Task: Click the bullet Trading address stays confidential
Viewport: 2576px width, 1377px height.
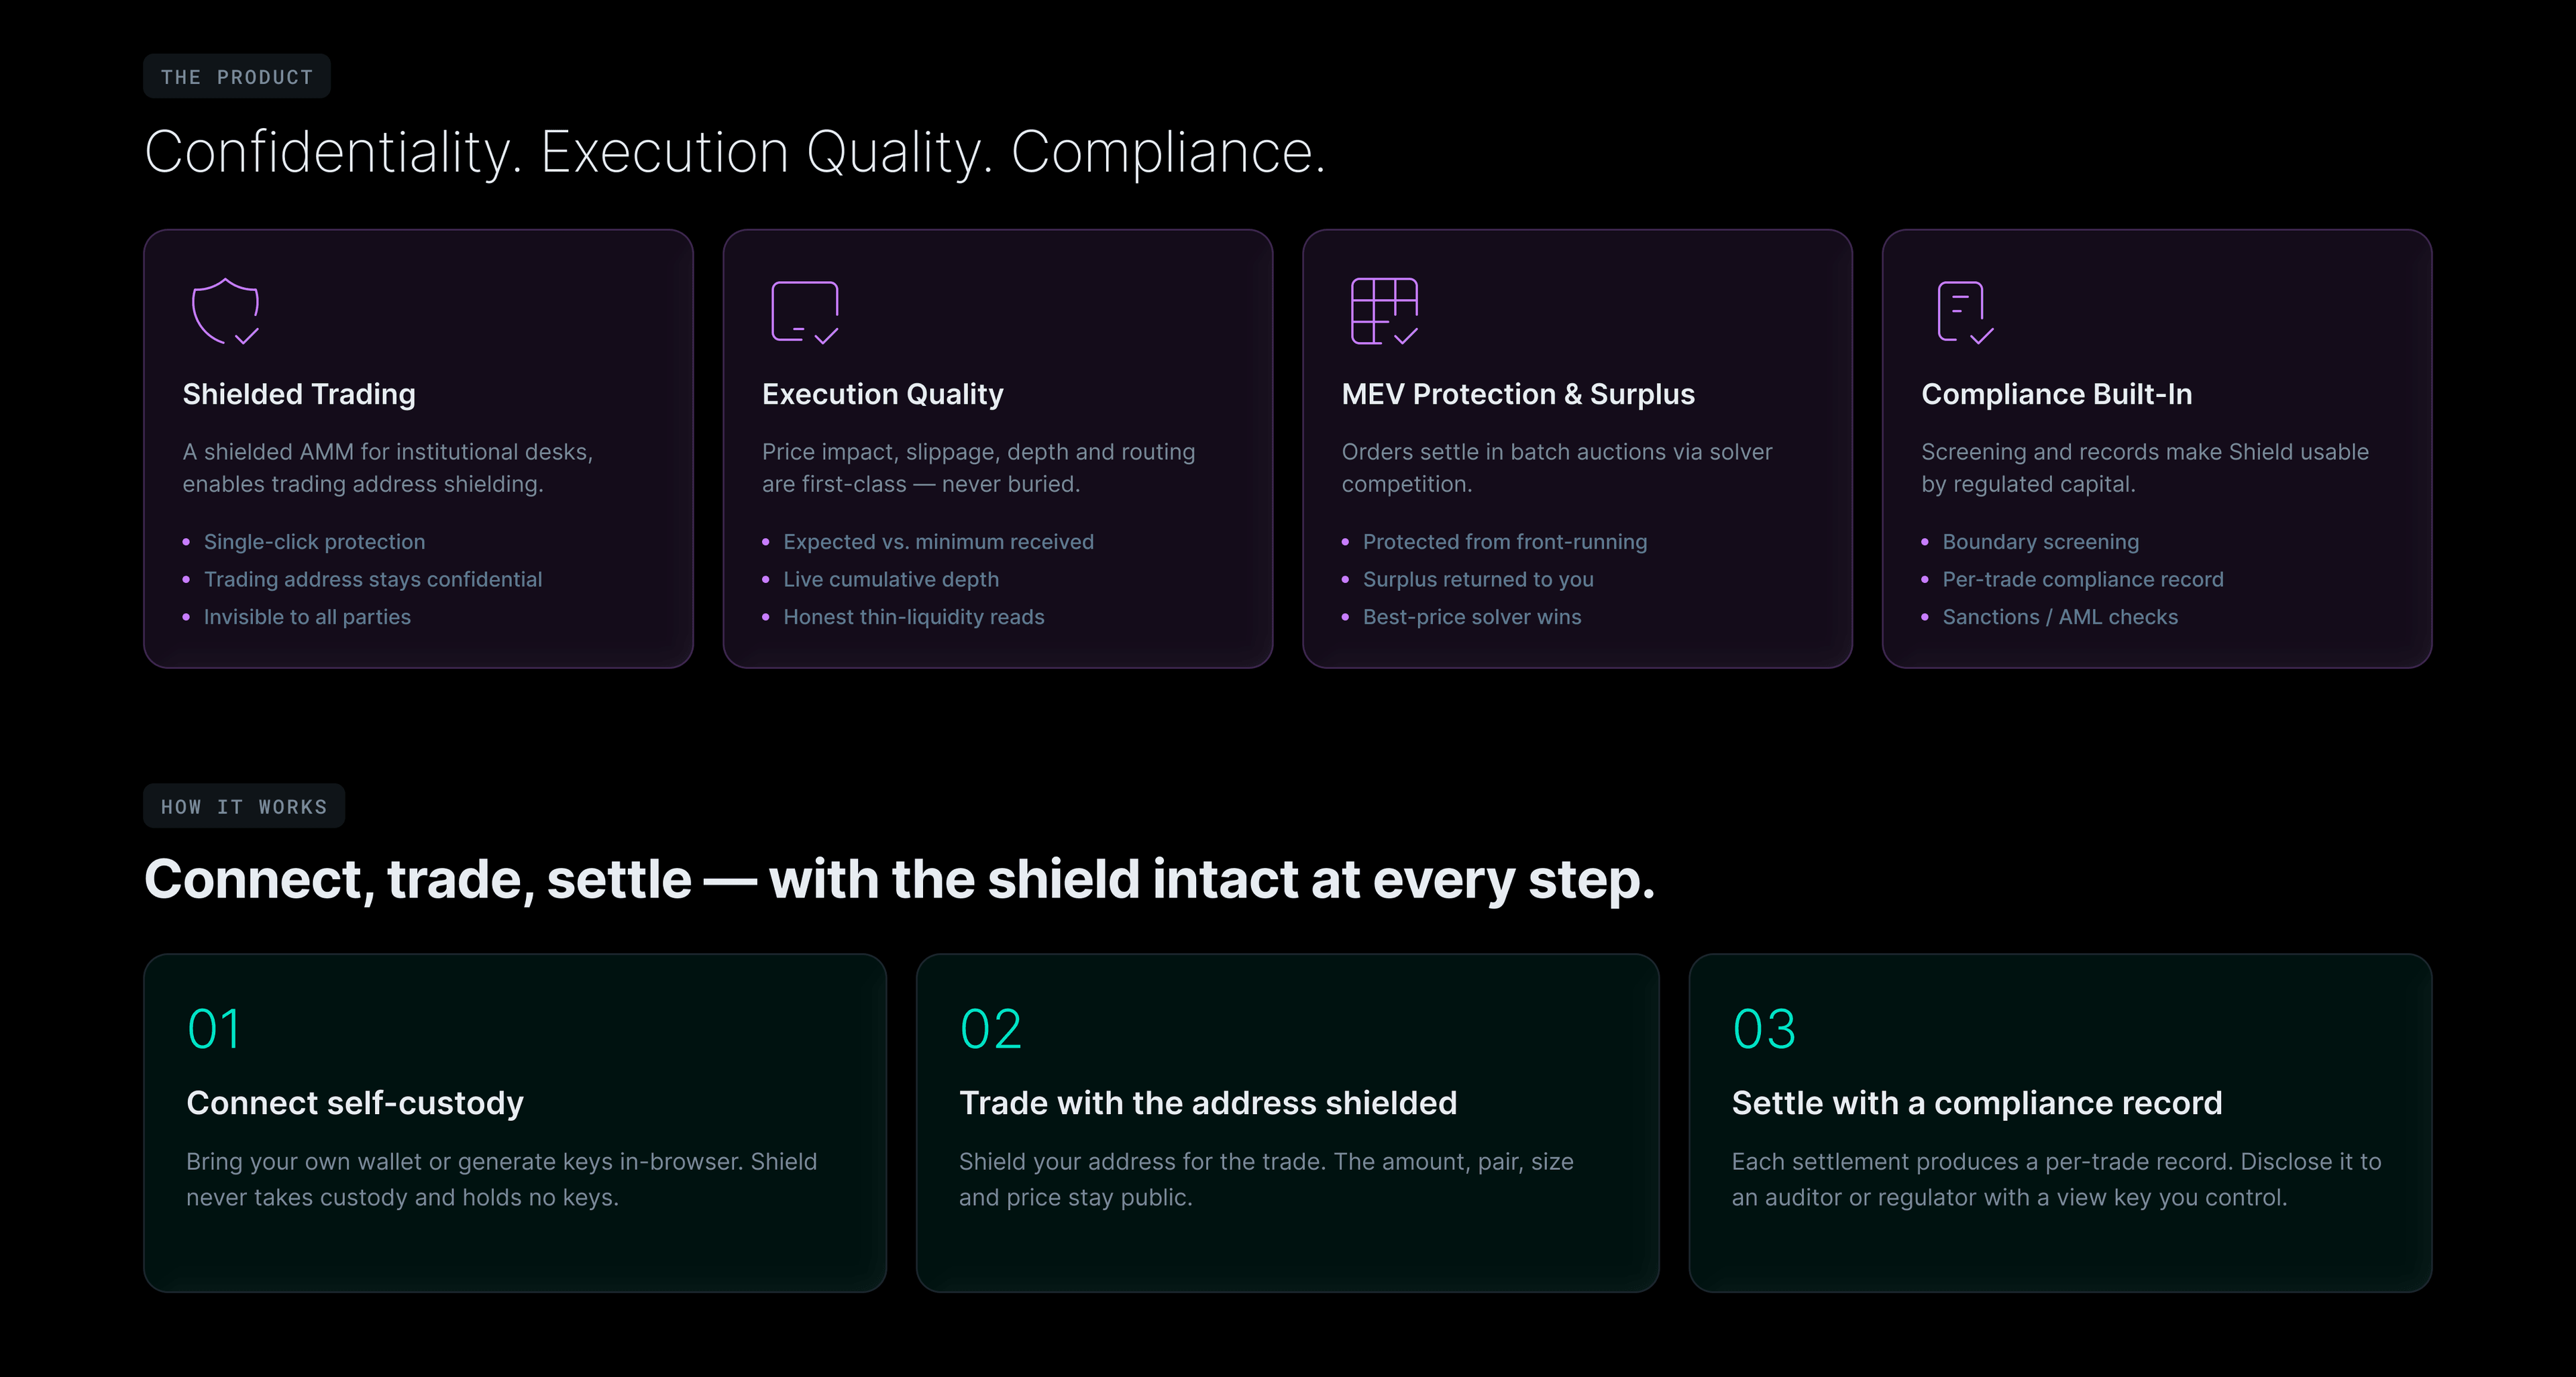Action: point(373,579)
